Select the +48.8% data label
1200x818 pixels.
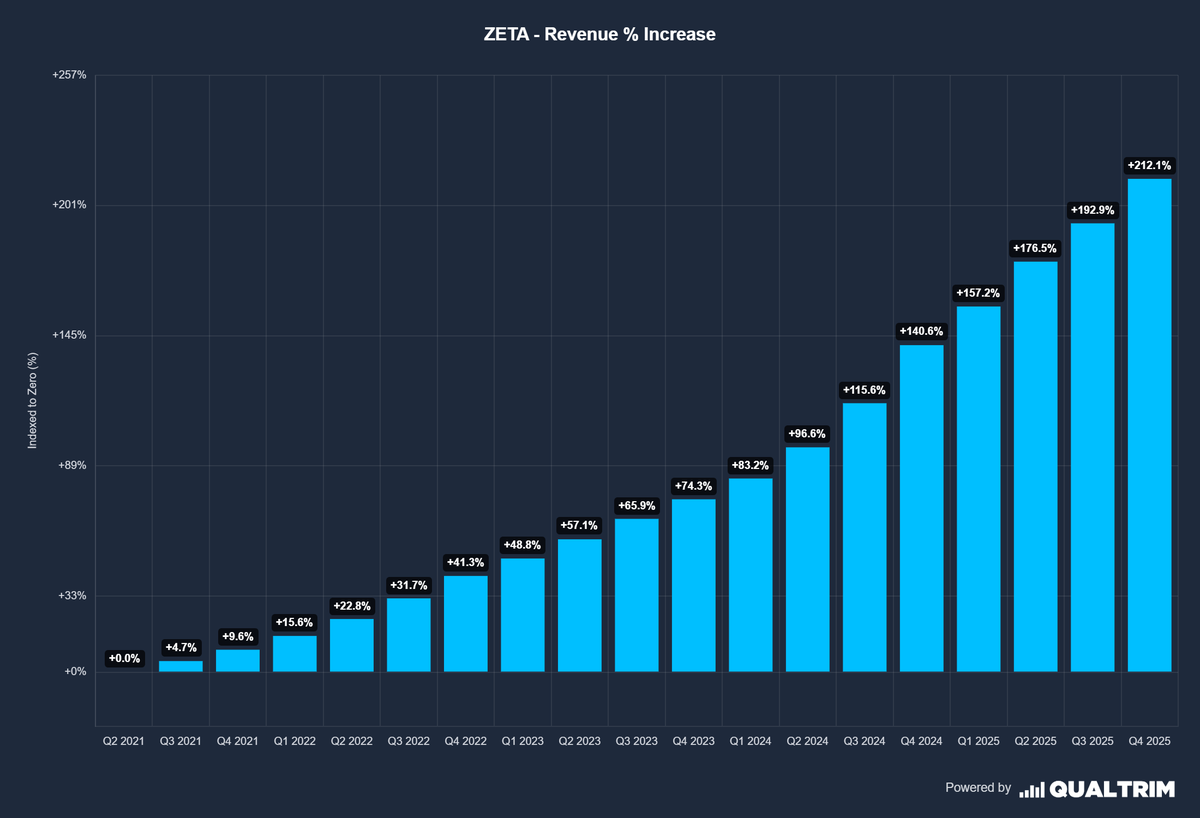522,545
